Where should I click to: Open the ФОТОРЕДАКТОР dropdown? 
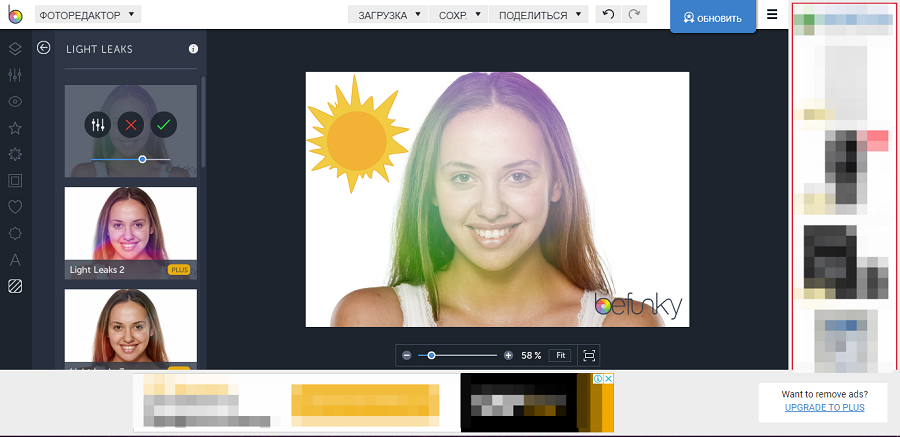[x=88, y=15]
